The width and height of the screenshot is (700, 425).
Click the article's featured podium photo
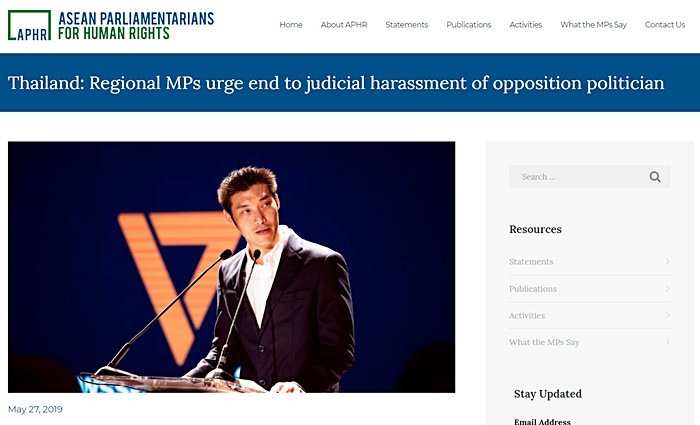231,267
